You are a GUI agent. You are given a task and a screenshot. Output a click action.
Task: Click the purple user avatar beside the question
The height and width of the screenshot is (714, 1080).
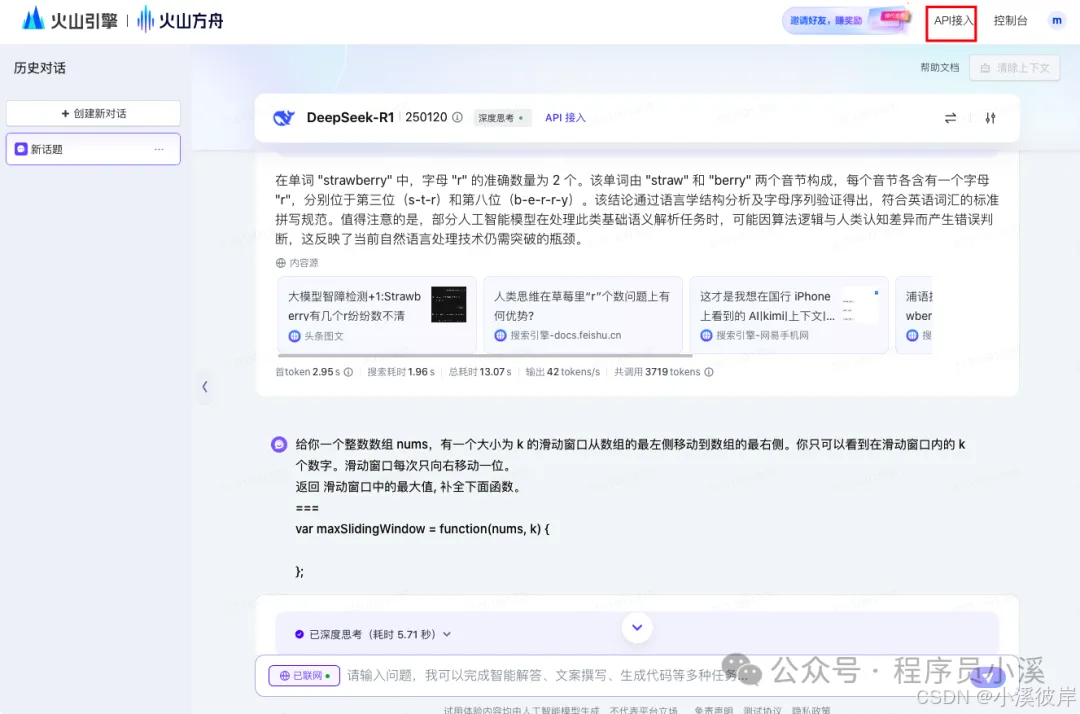pos(279,444)
